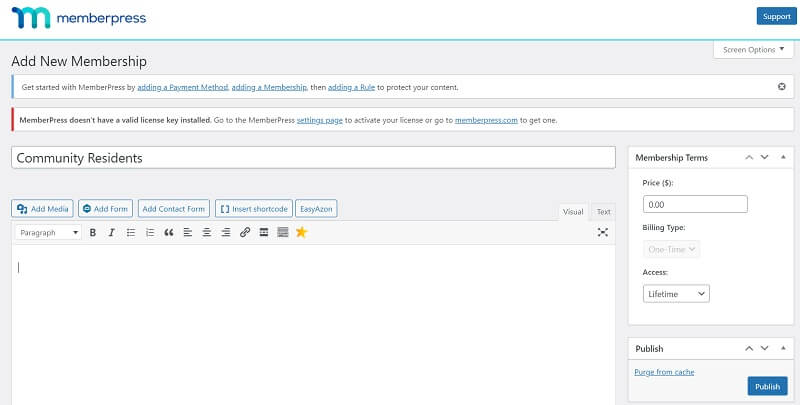Switch to the Text editor tab
800x405 pixels.
click(604, 212)
